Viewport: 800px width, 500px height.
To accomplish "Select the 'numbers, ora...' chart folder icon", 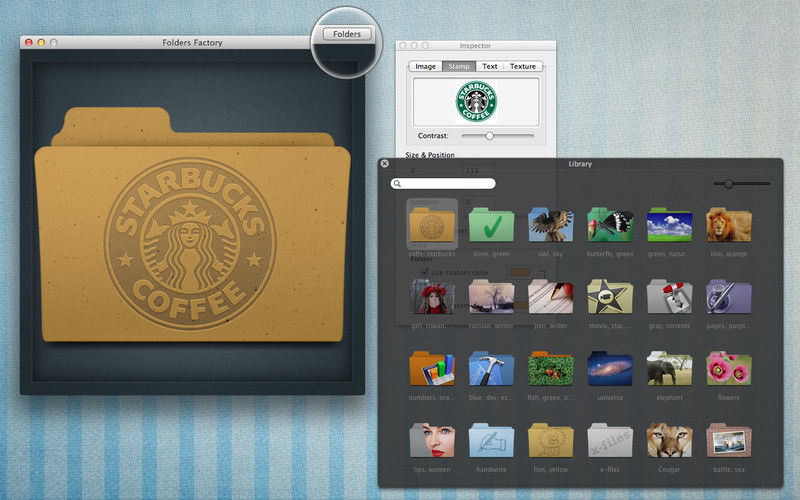I will pyautogui.click(x=432, y=368).
